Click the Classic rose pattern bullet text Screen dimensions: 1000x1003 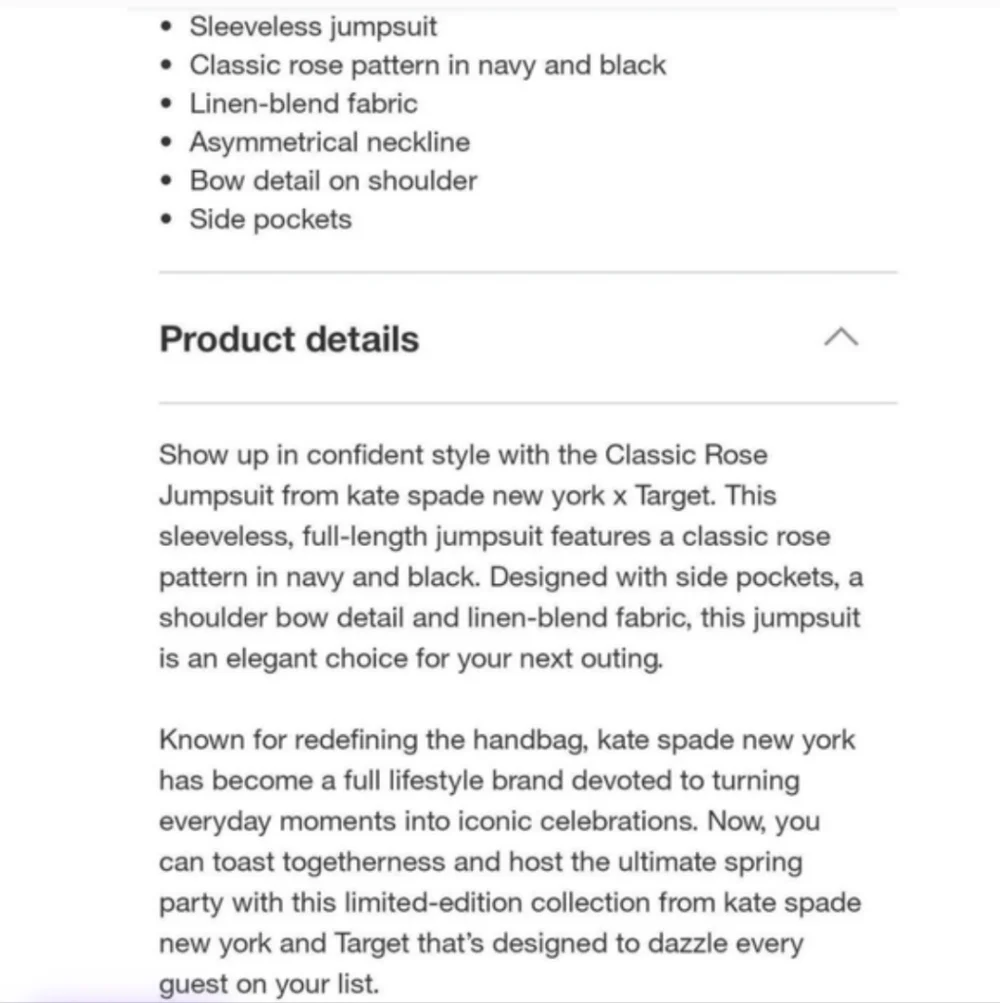(x=427, y=65)
